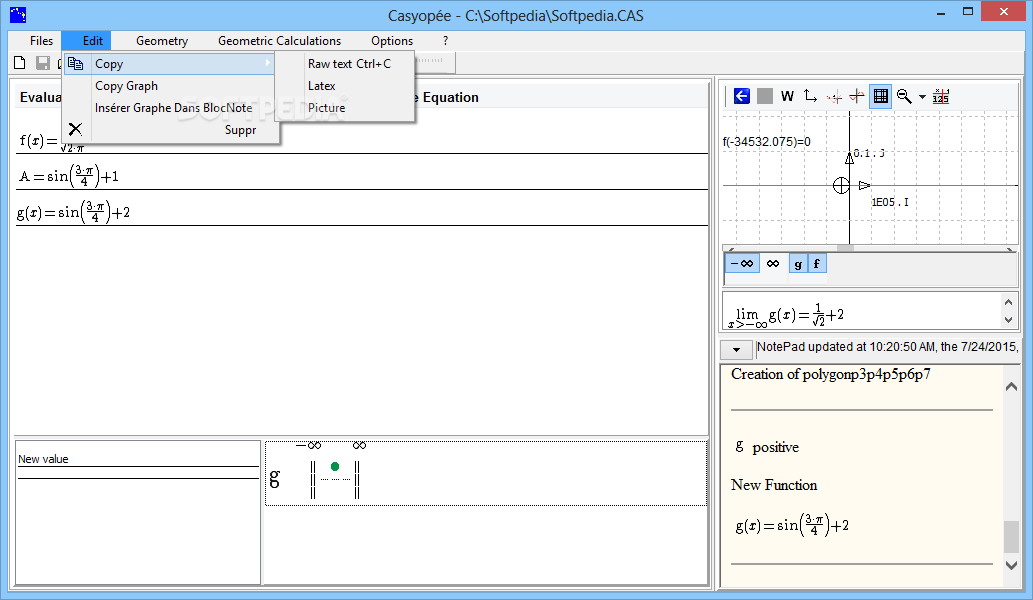This screenshot has width=1033, height=600.
Task: Toggle the function f button
Action: pos(817,263)
